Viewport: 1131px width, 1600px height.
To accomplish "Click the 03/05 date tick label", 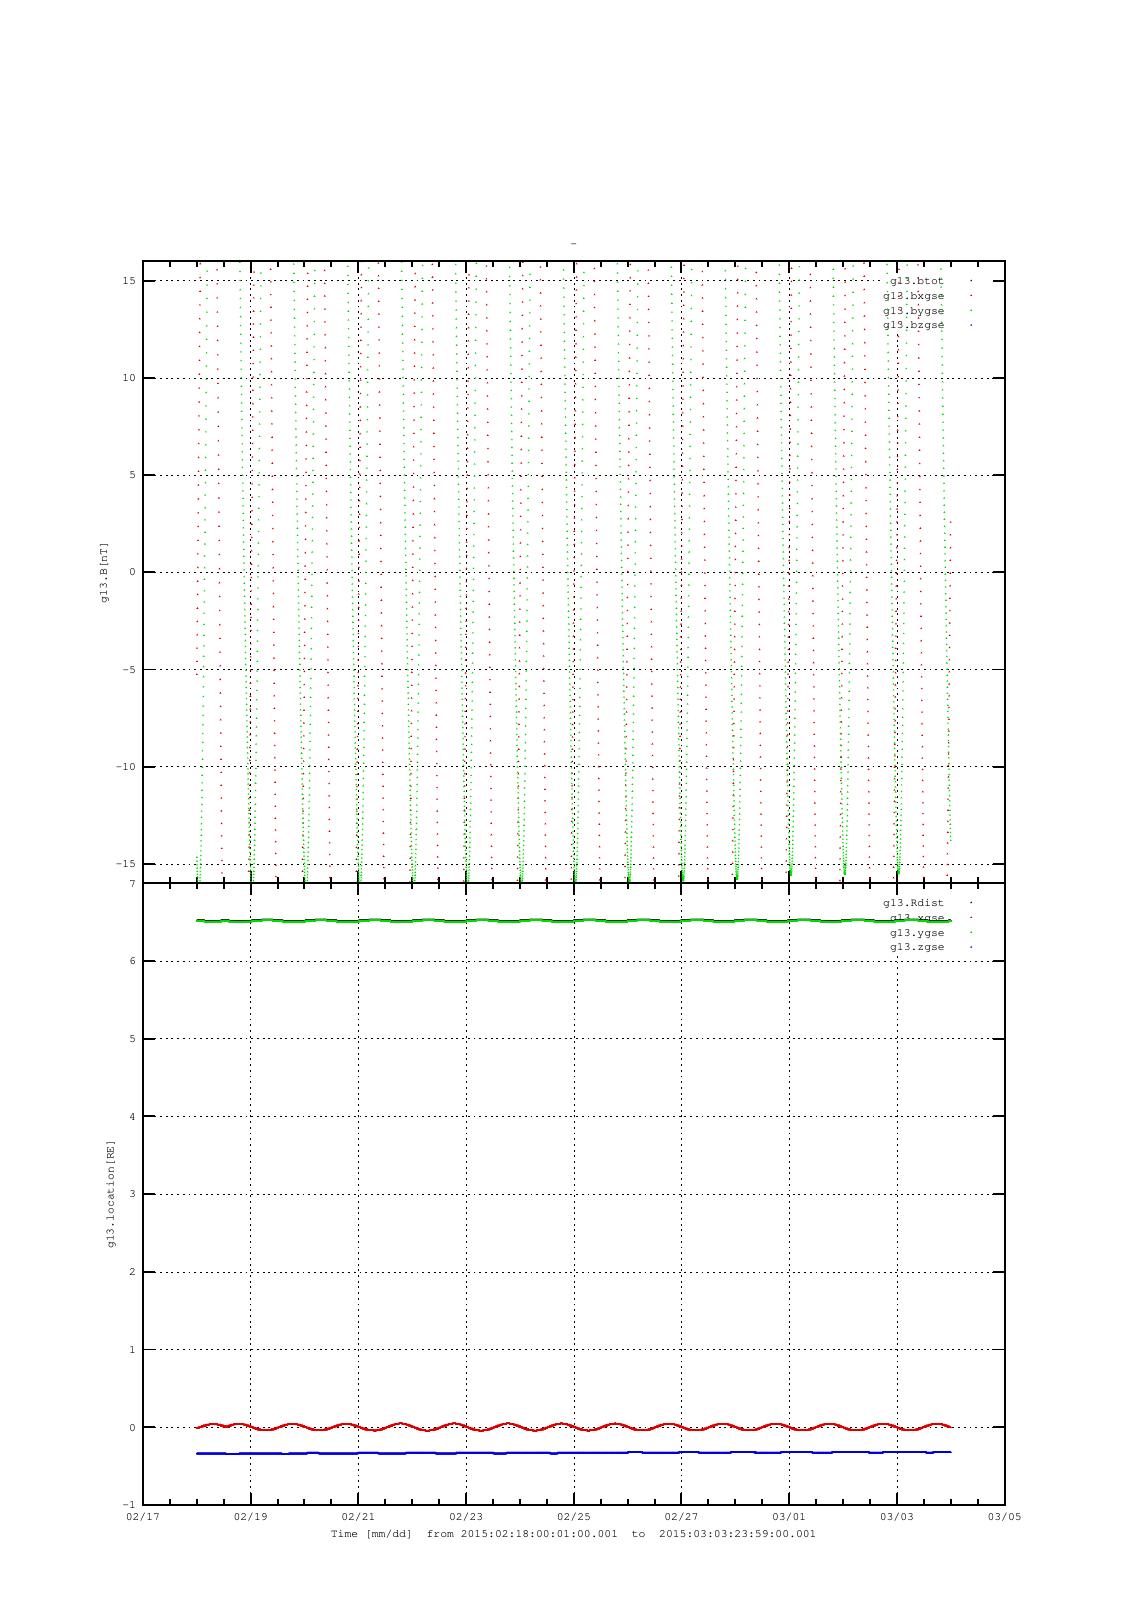I will click(x=1004, y=1517).
